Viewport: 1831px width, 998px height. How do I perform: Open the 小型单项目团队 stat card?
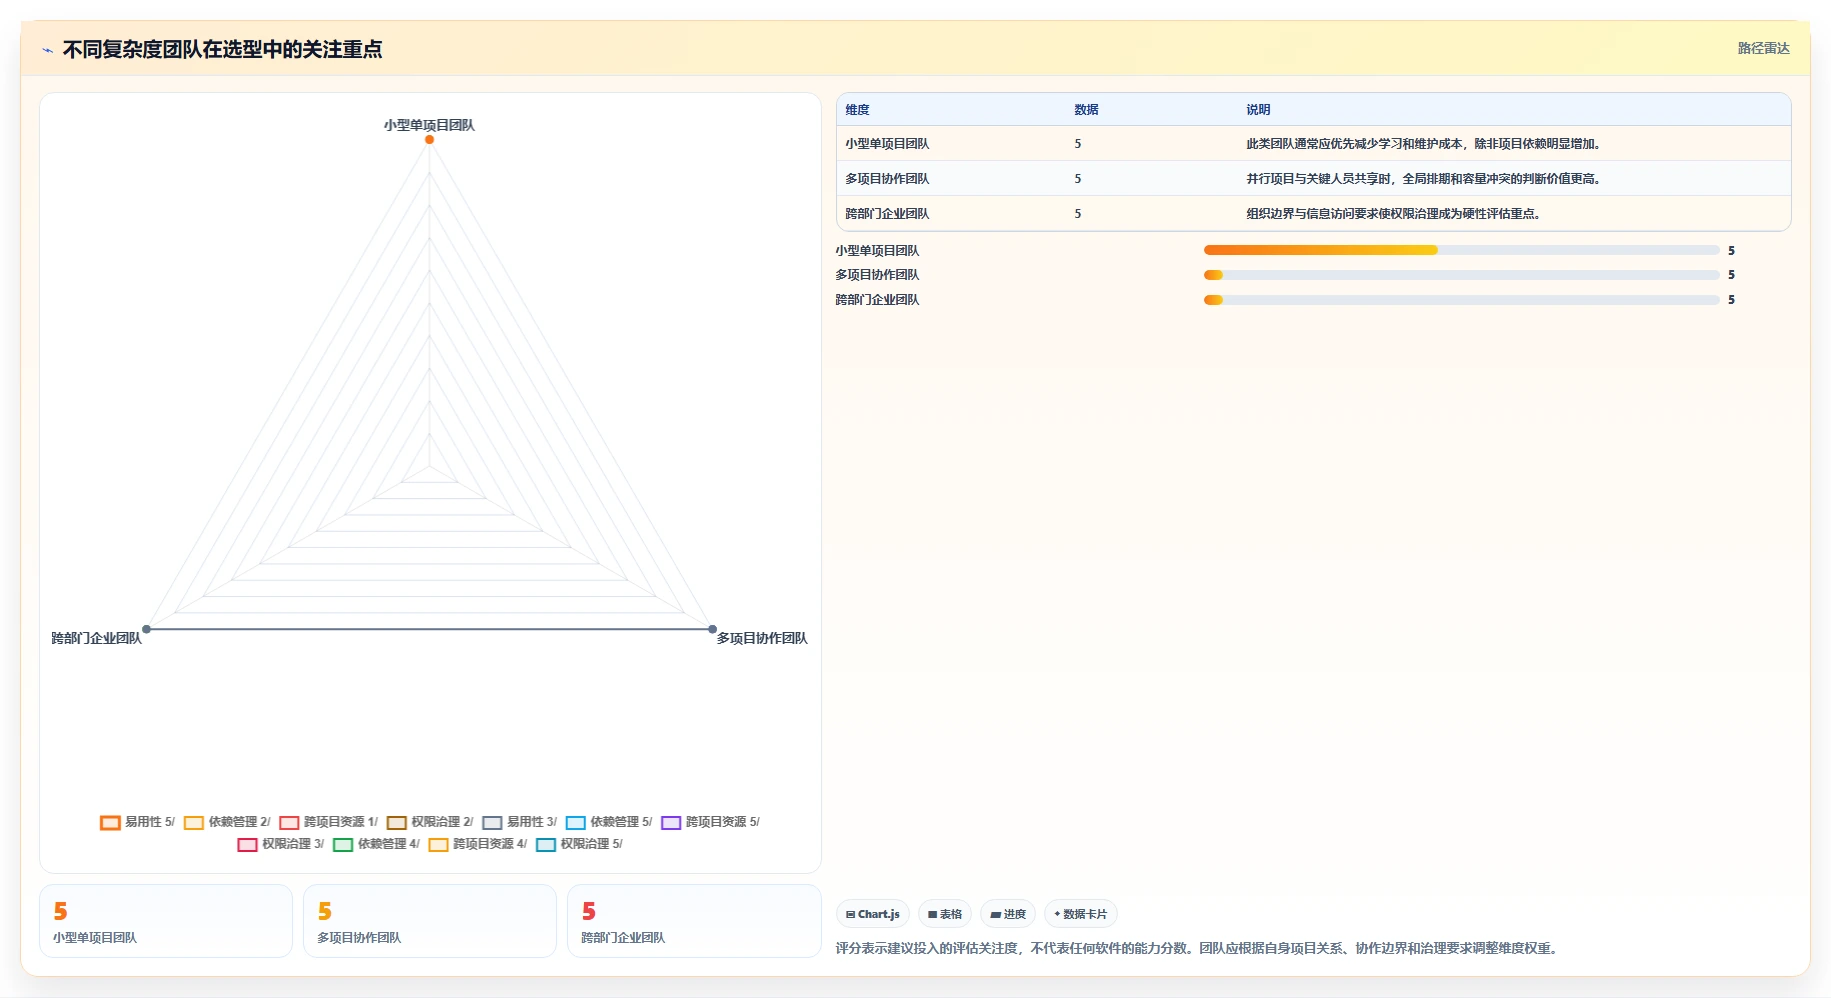coord(166,921)
